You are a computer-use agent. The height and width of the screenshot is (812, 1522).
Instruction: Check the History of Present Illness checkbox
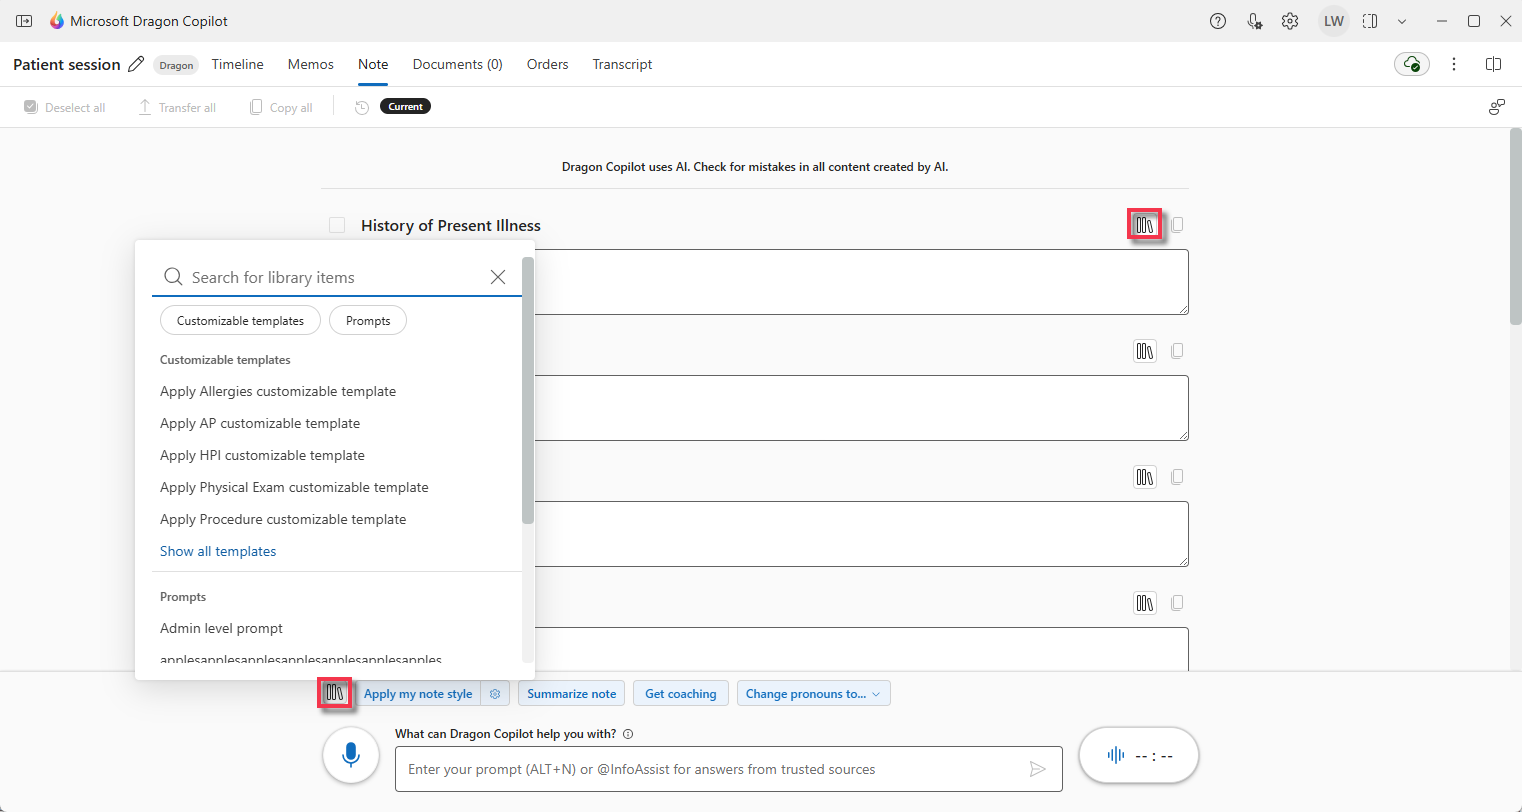(337, 225)
